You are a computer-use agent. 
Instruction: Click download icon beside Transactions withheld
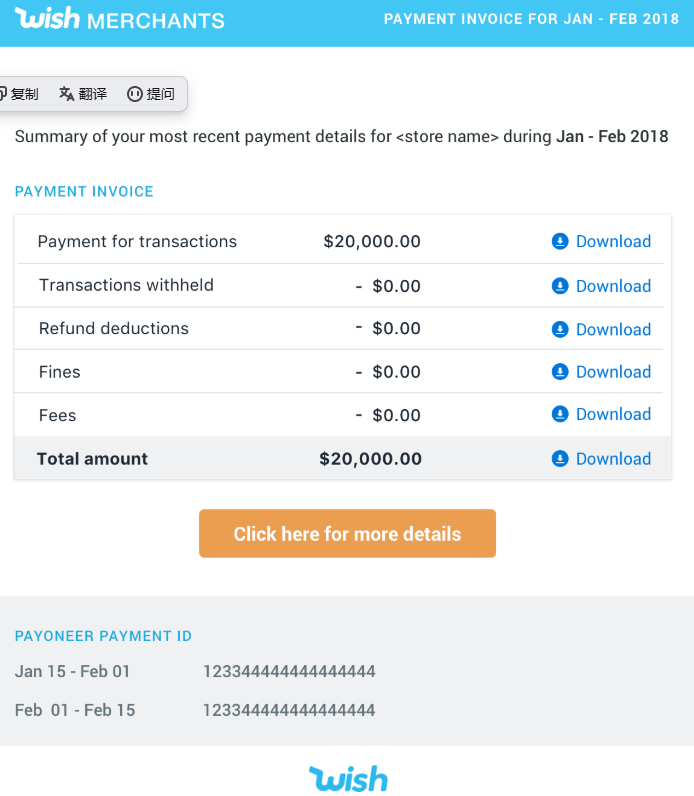pyautogui.click(x=560, y=286)
